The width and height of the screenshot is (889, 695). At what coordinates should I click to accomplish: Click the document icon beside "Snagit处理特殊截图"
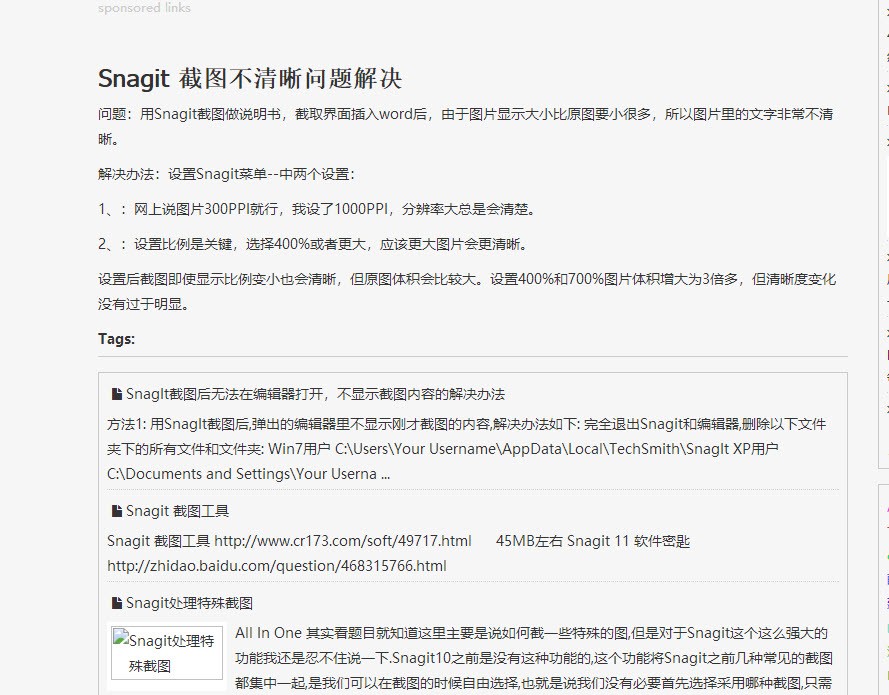[x=116, y=603]
